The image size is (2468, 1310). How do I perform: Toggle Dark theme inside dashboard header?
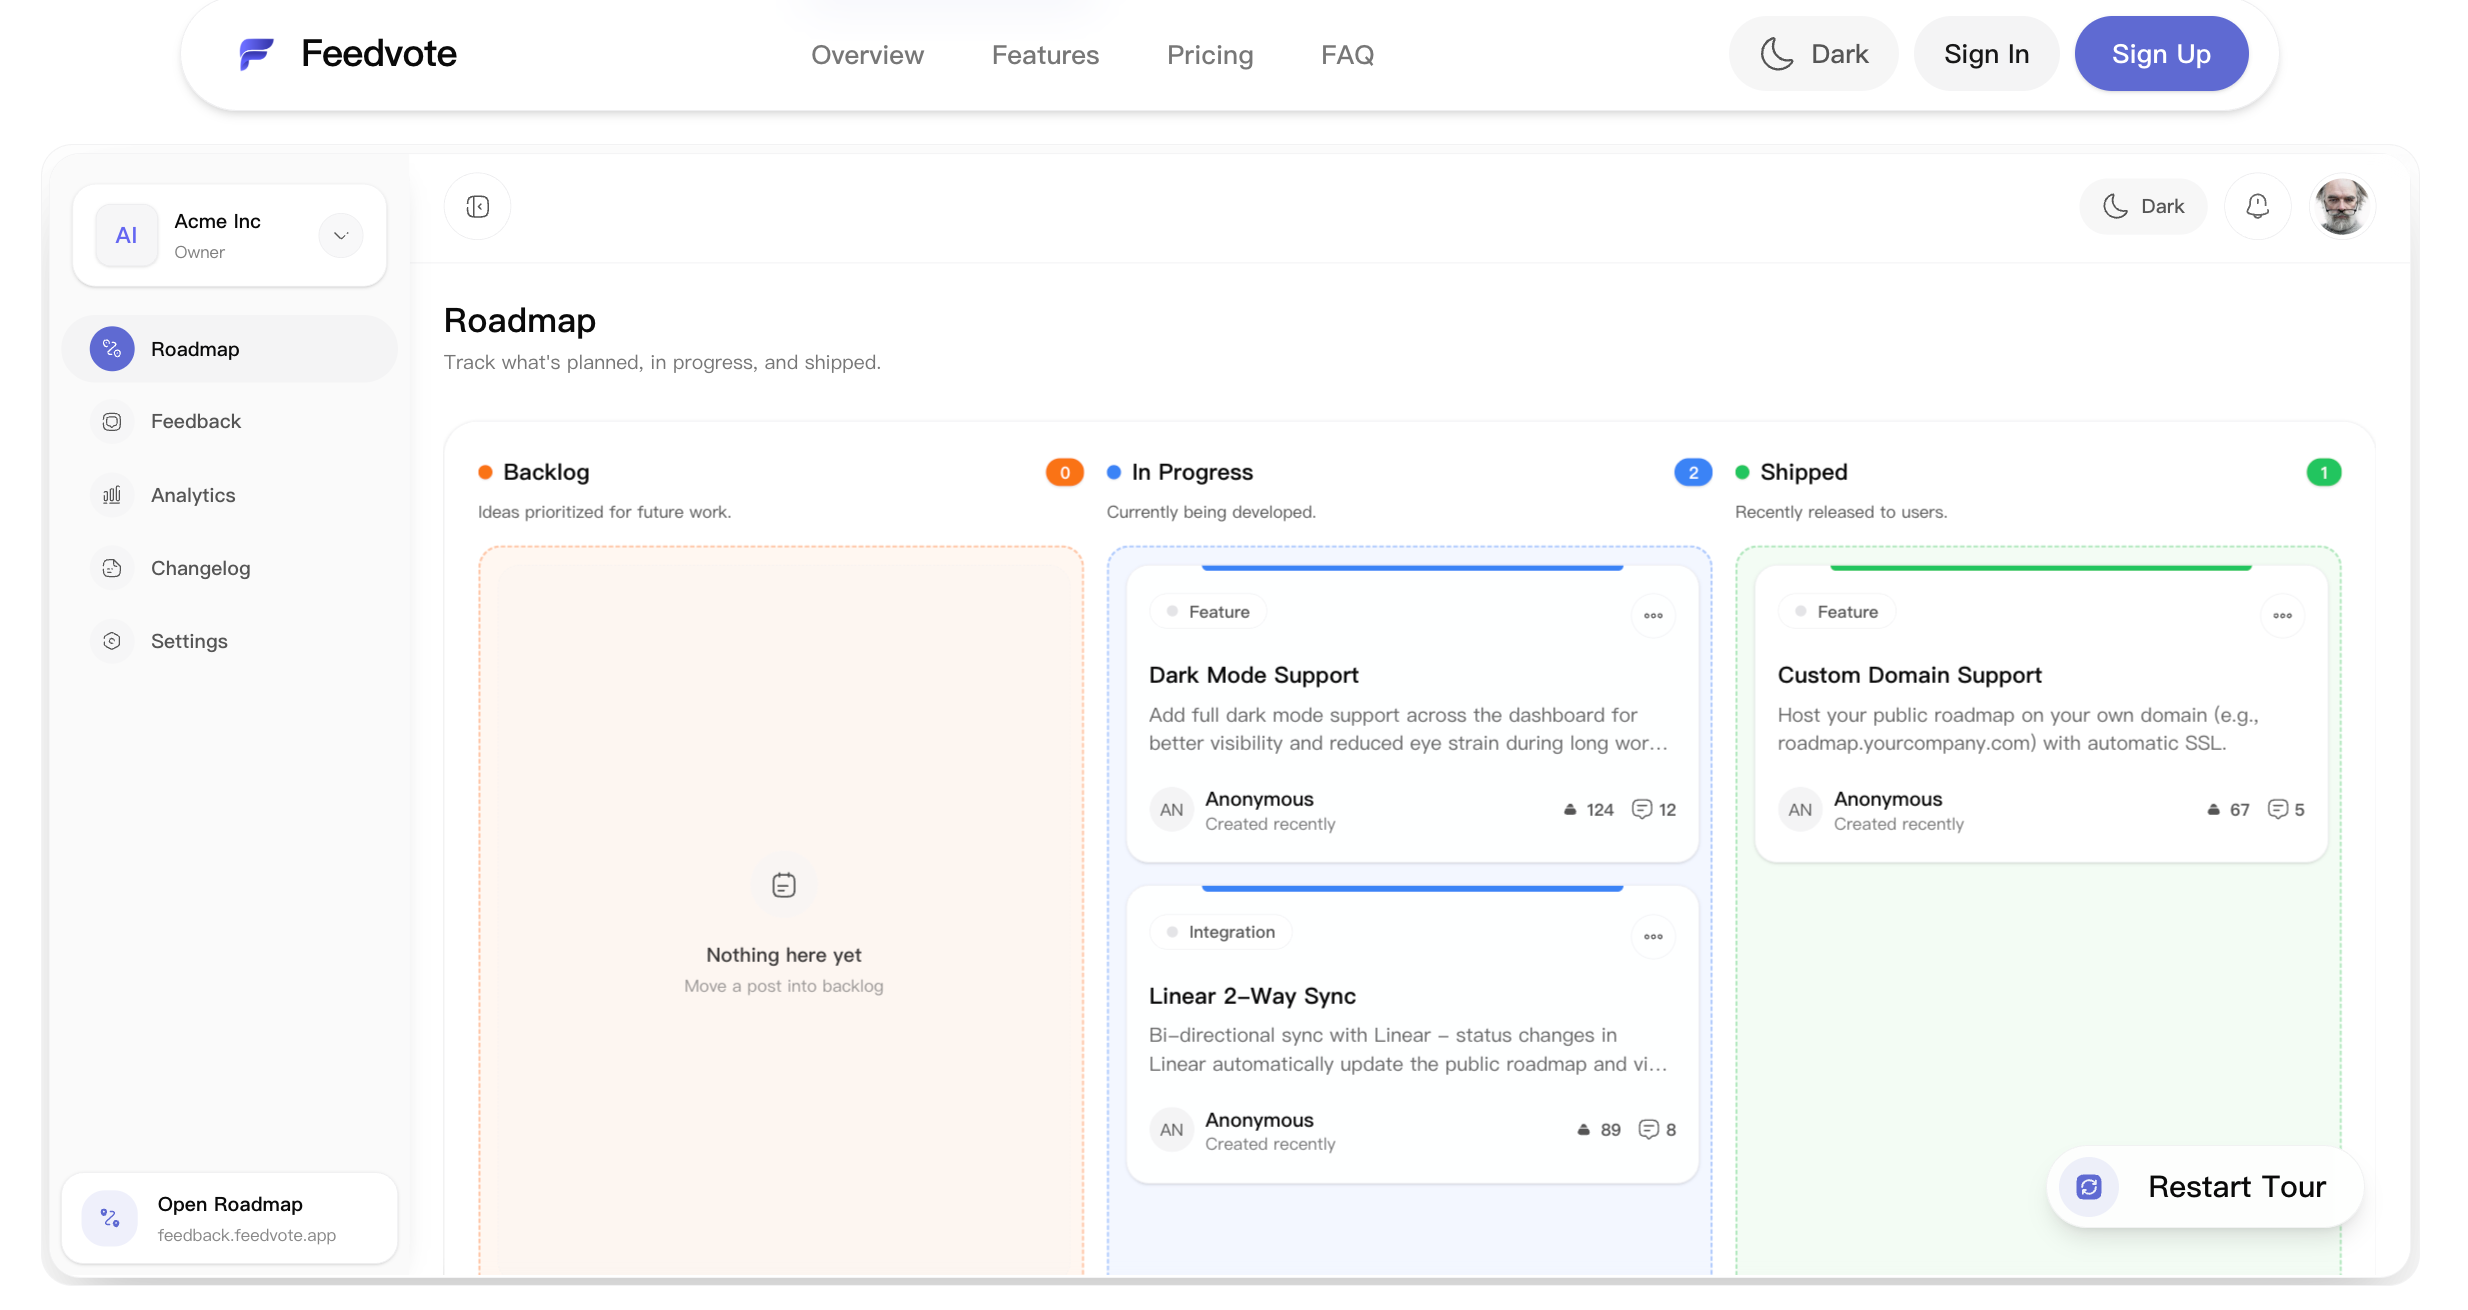click(2143, 207)
